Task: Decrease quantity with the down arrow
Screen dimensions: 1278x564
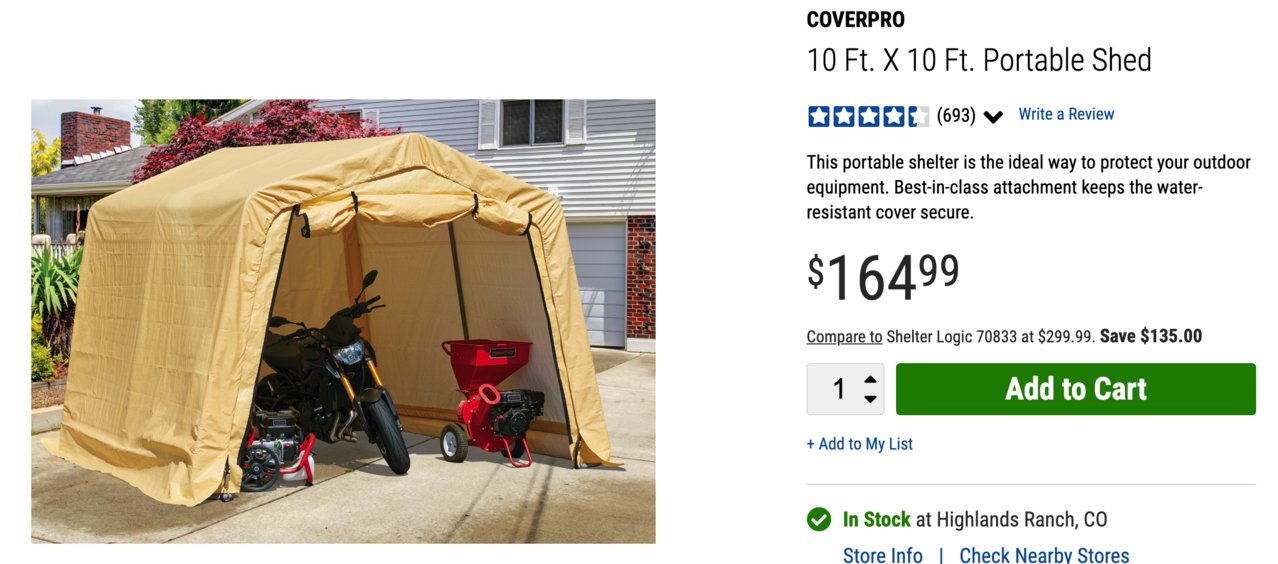Action: pos(870,399)
